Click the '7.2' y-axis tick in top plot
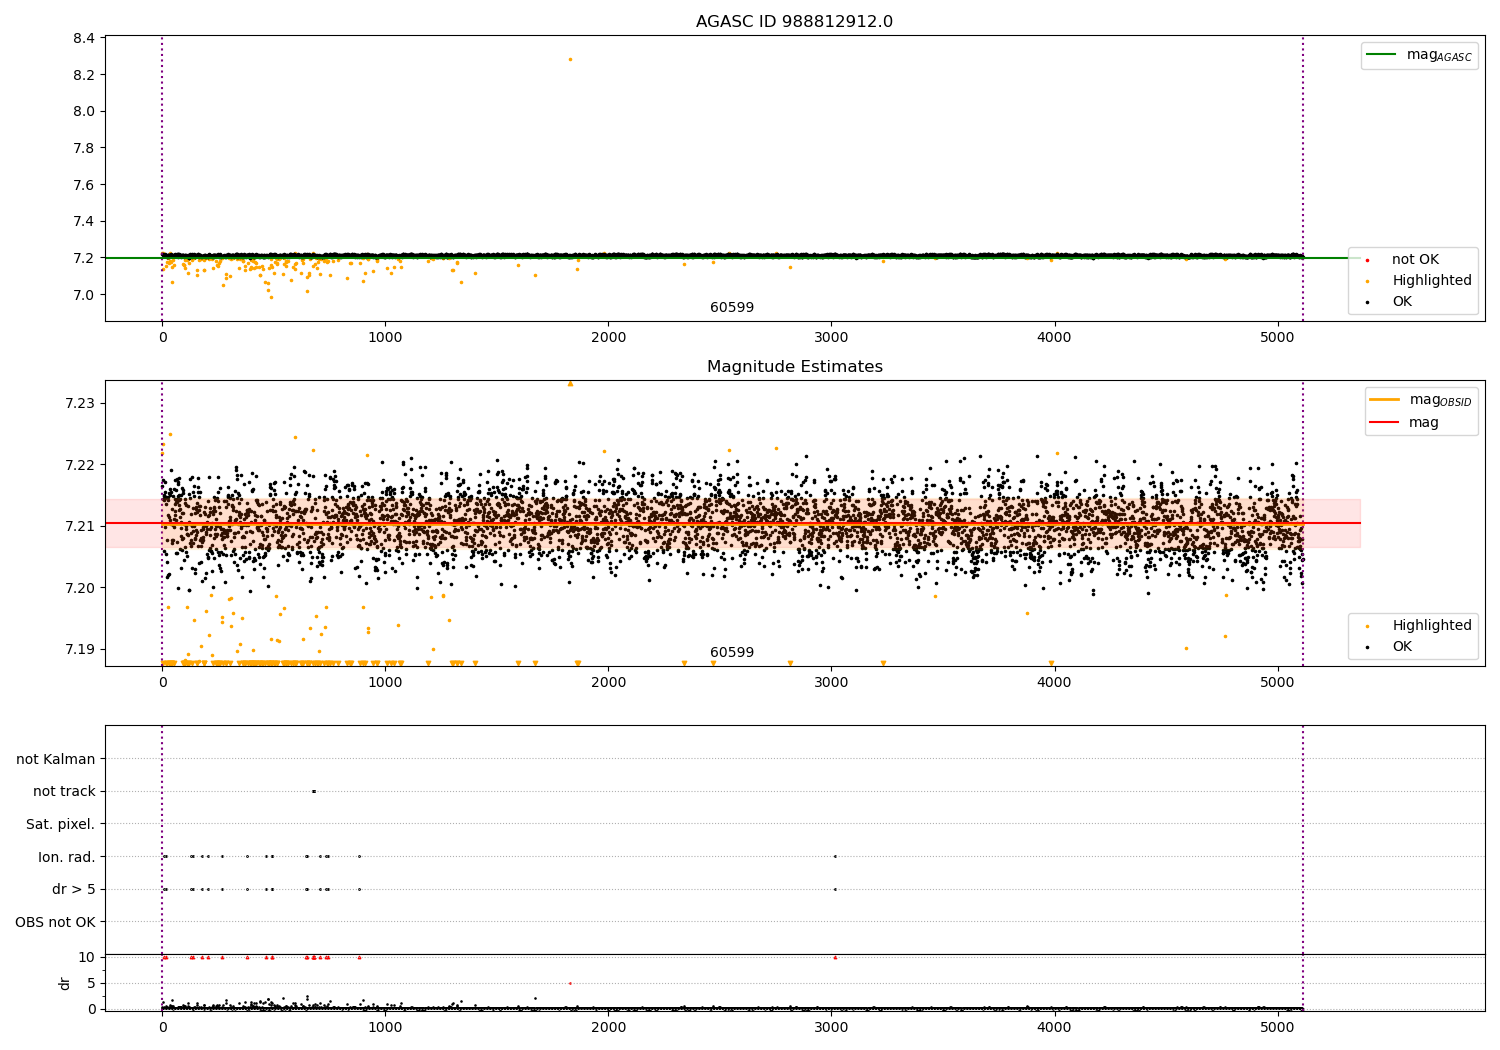Viewport: 1500px width, 1050px height. [84, 258]
